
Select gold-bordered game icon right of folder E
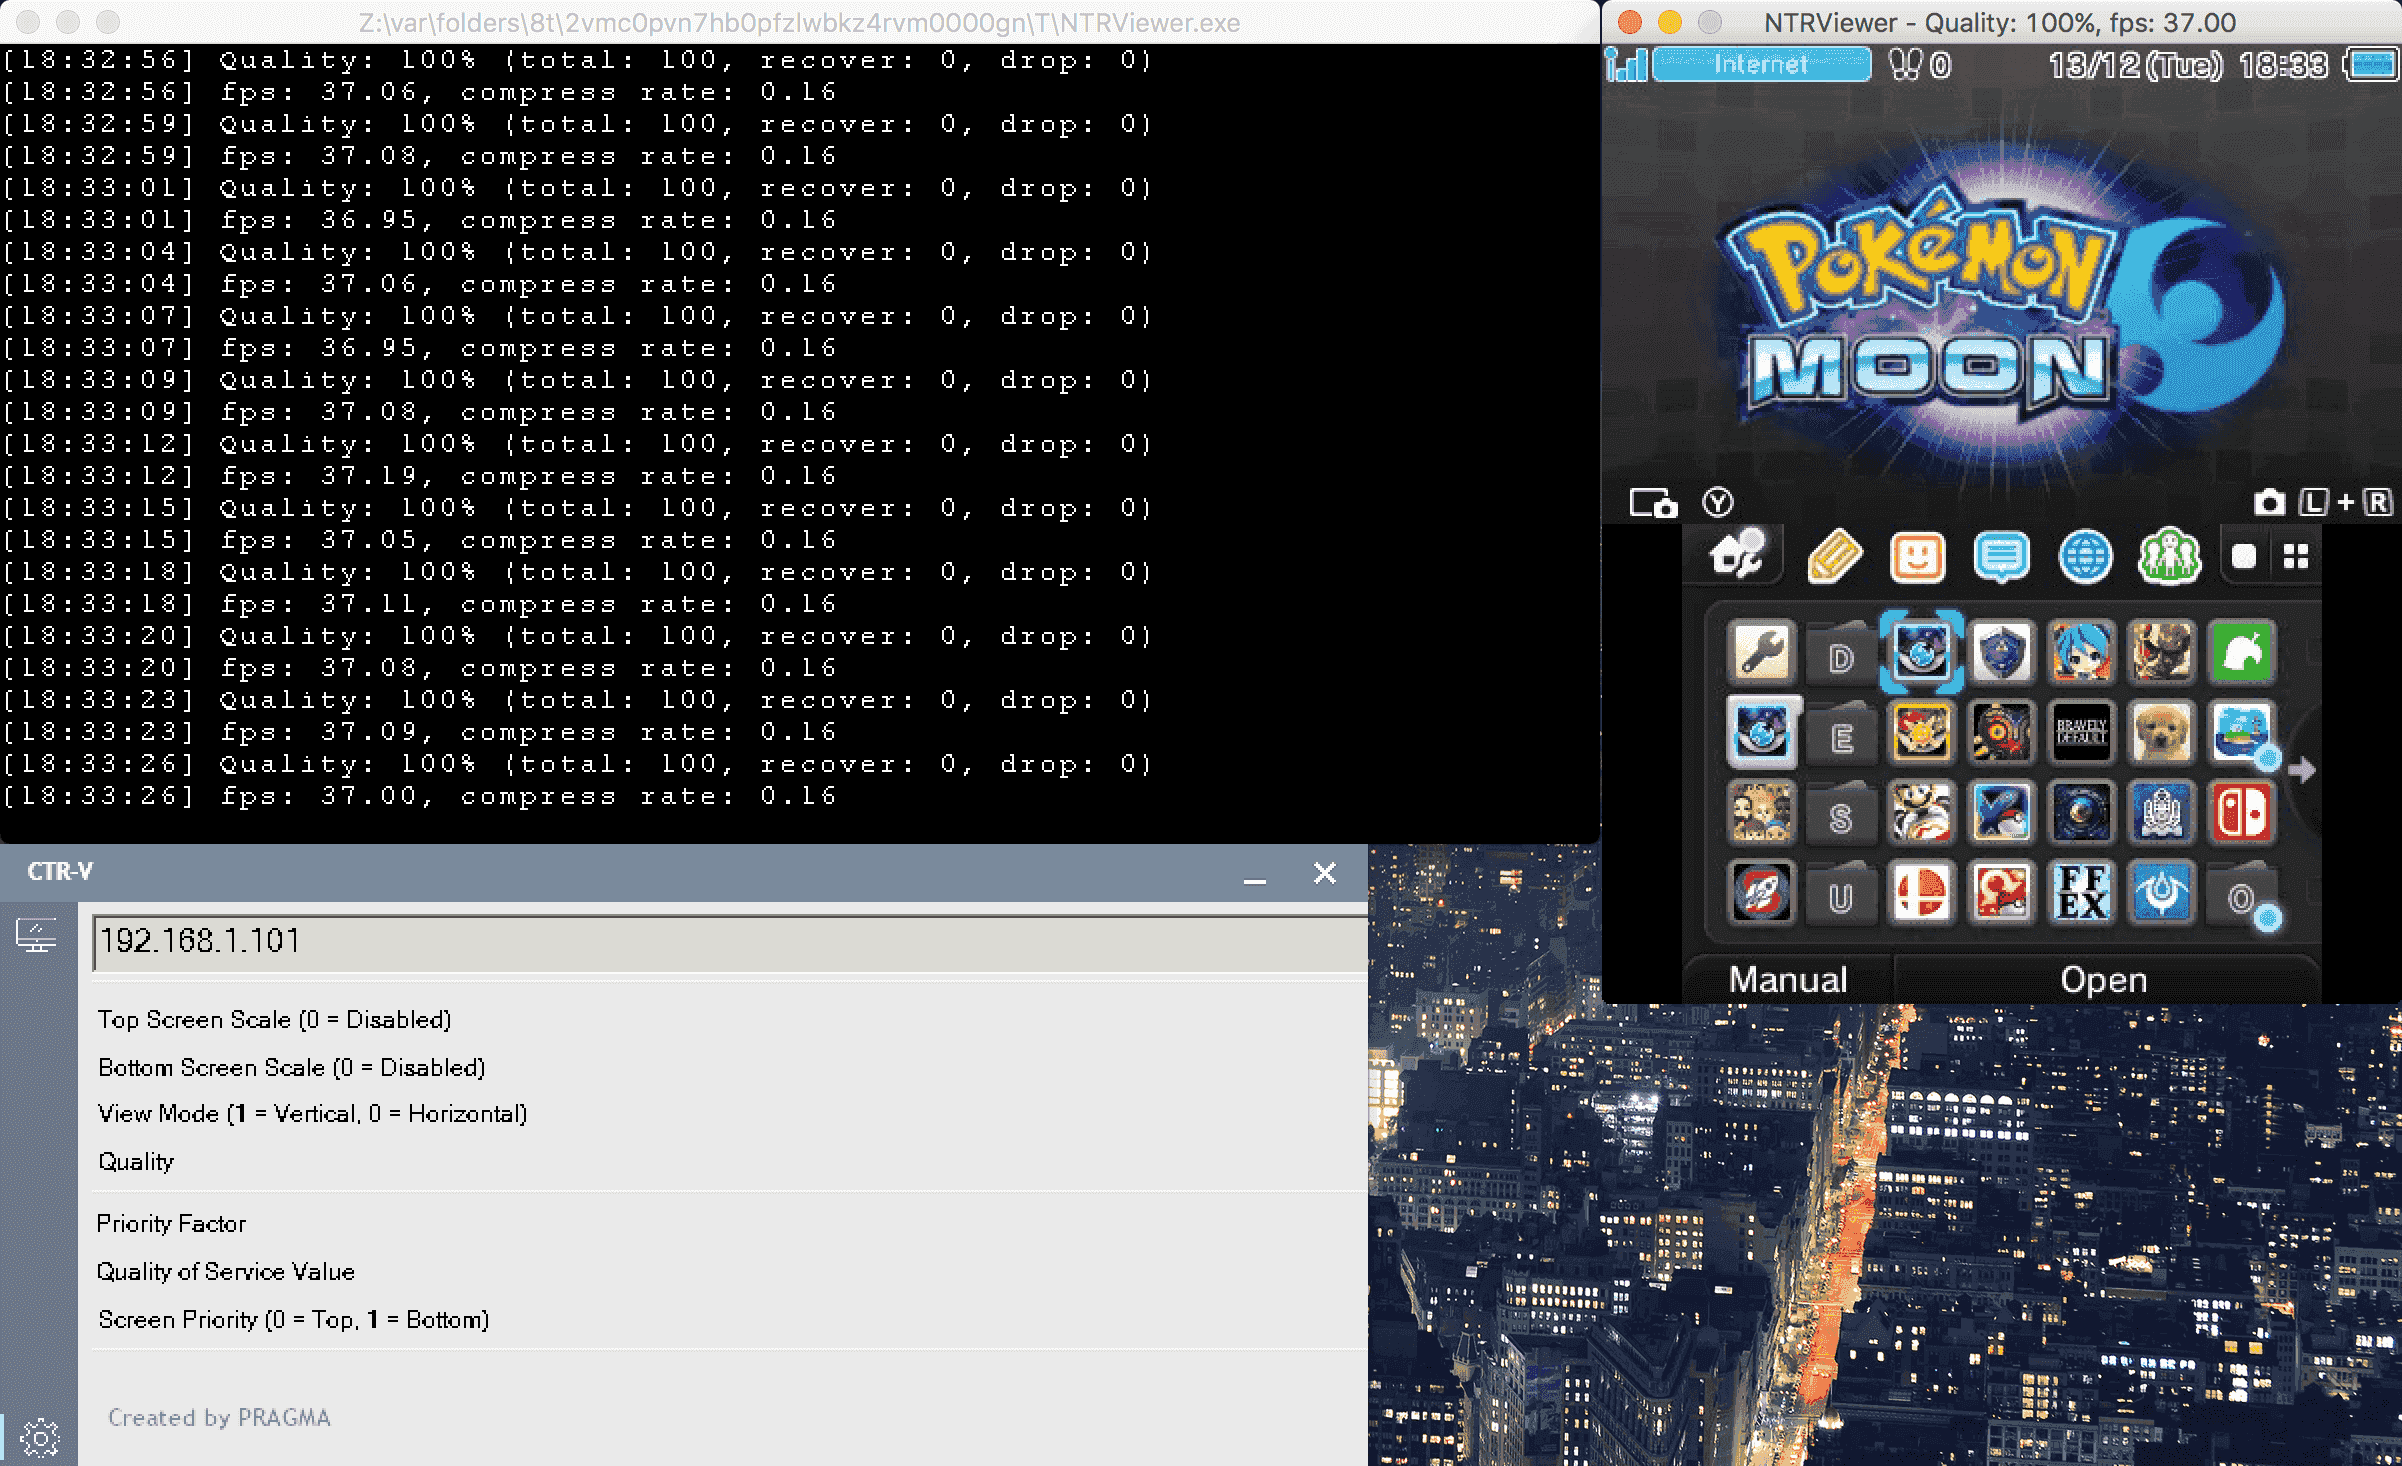click(x=1921, y=732)
